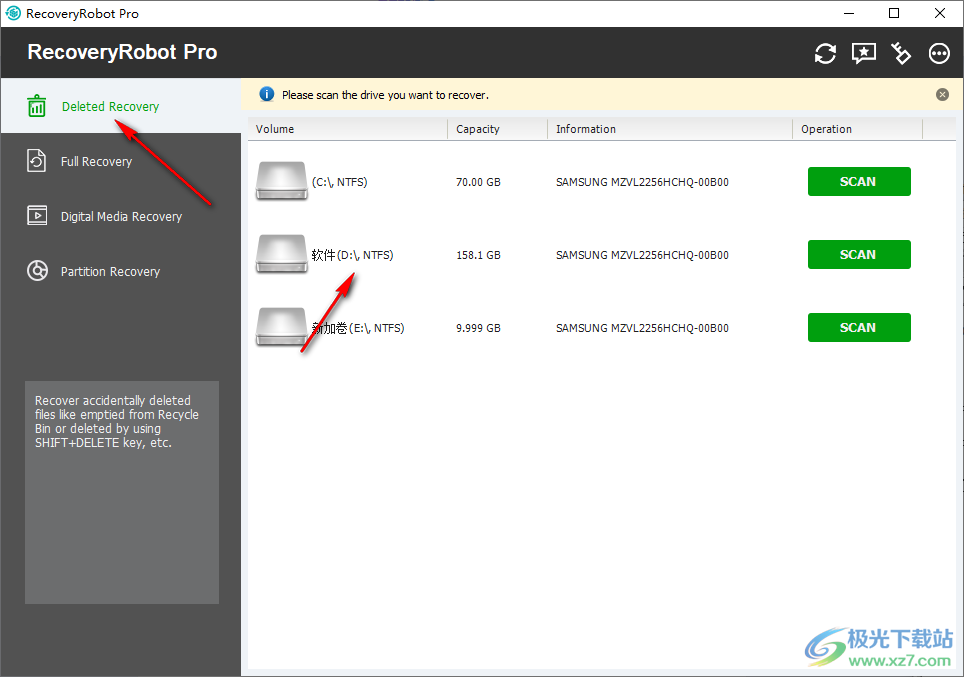Click the activation tag icon in header
The height and width of the screenshot is (677, 964).
(901, 53)
